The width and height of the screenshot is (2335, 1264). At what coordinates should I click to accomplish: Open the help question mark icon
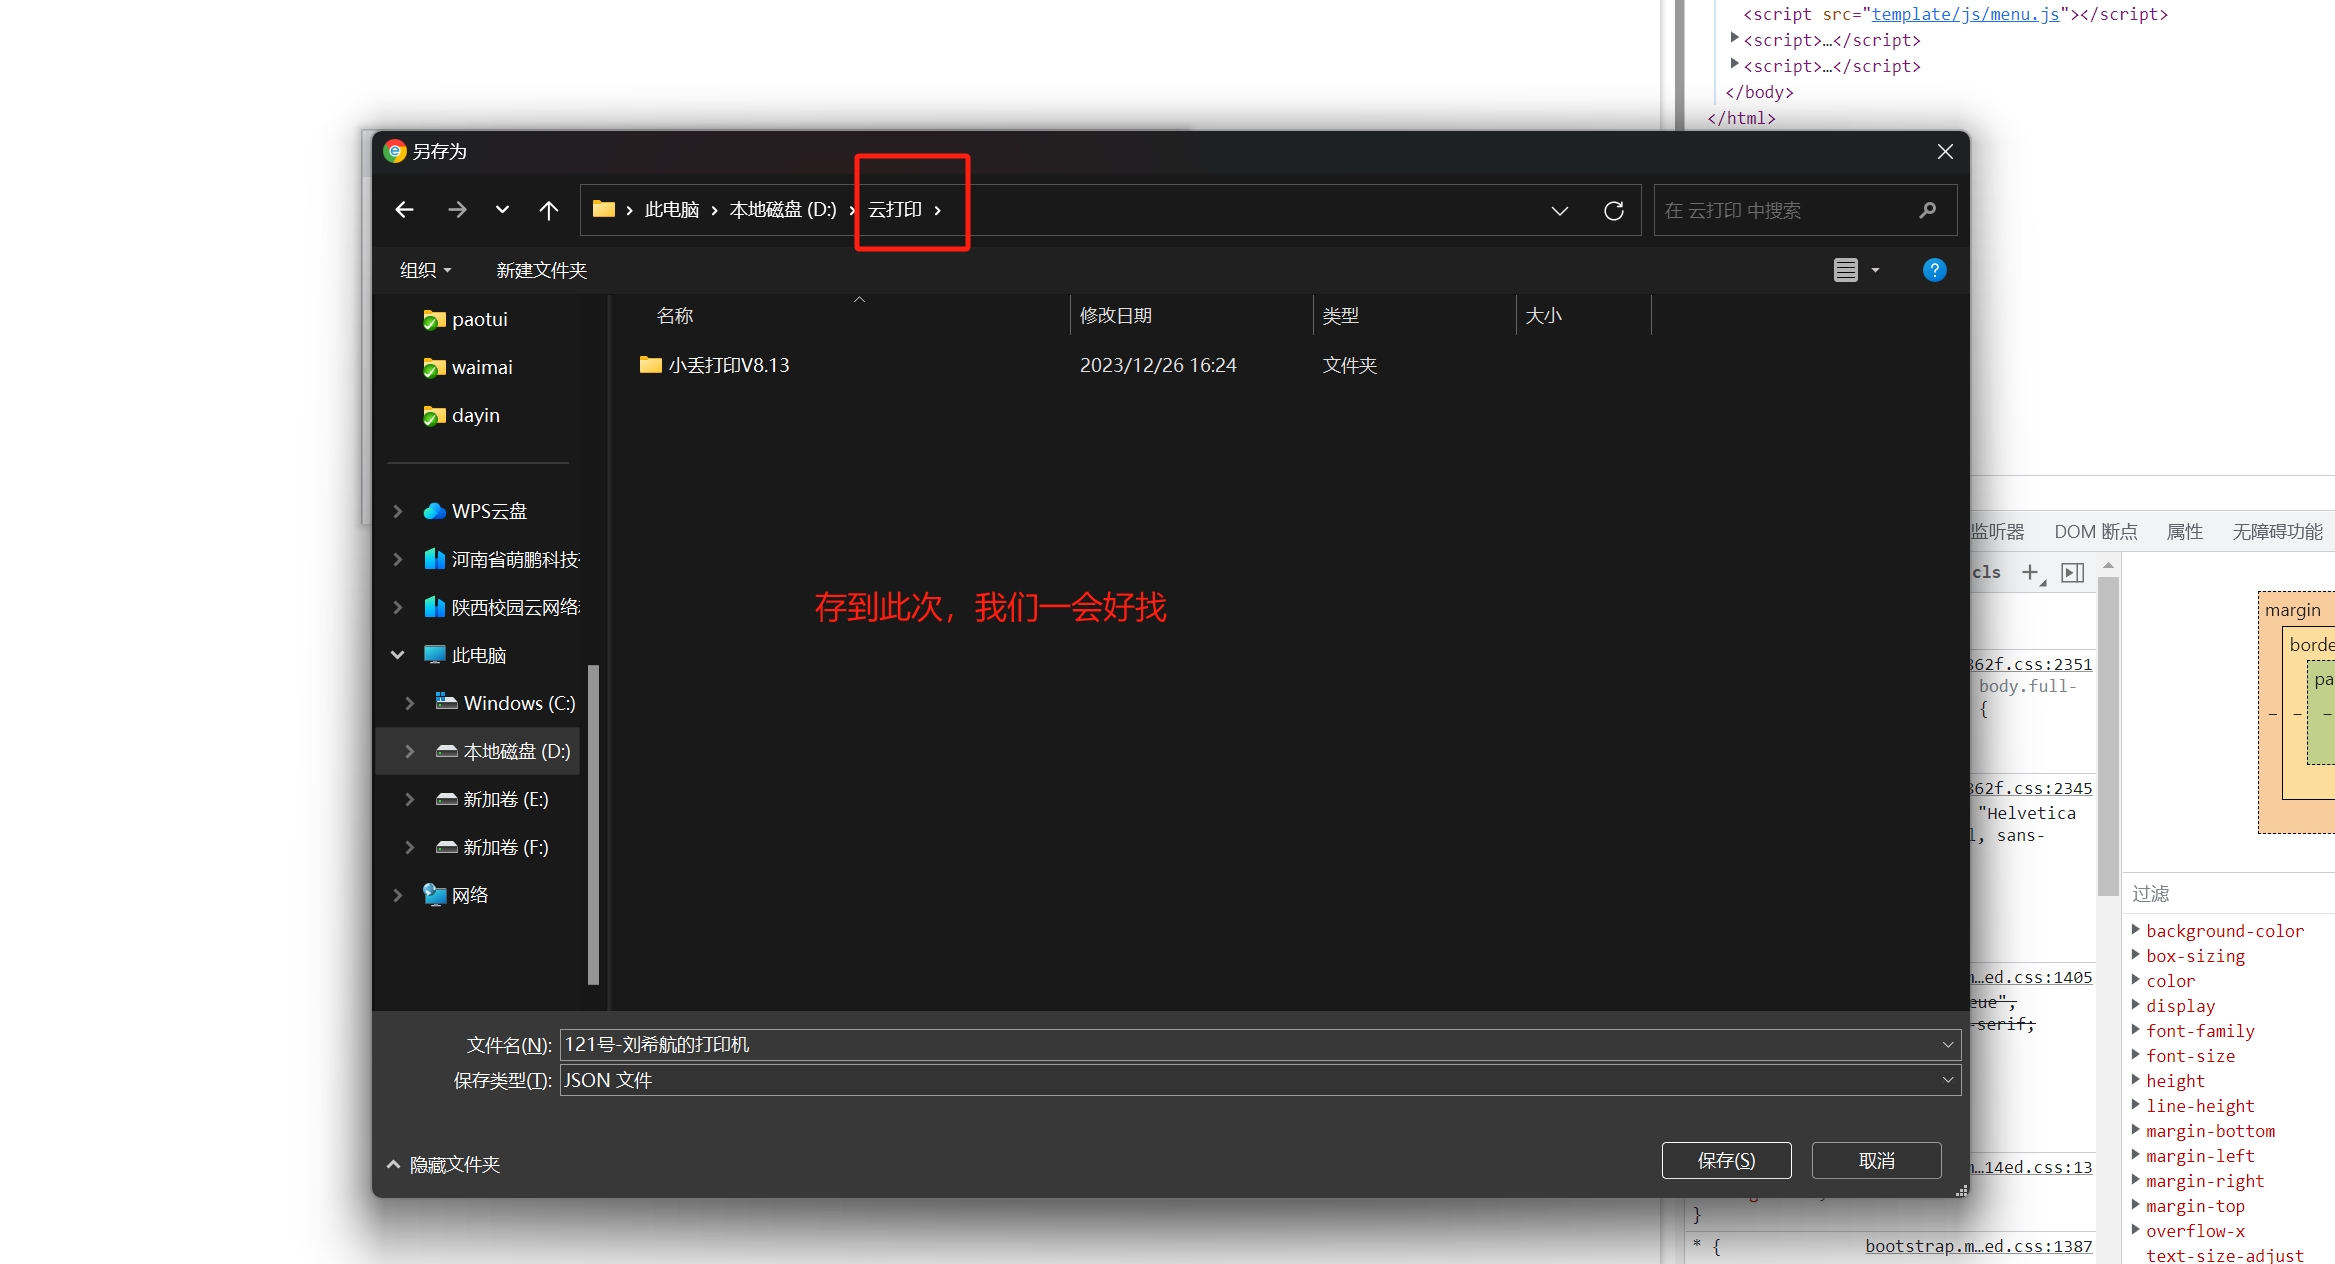1934,270
